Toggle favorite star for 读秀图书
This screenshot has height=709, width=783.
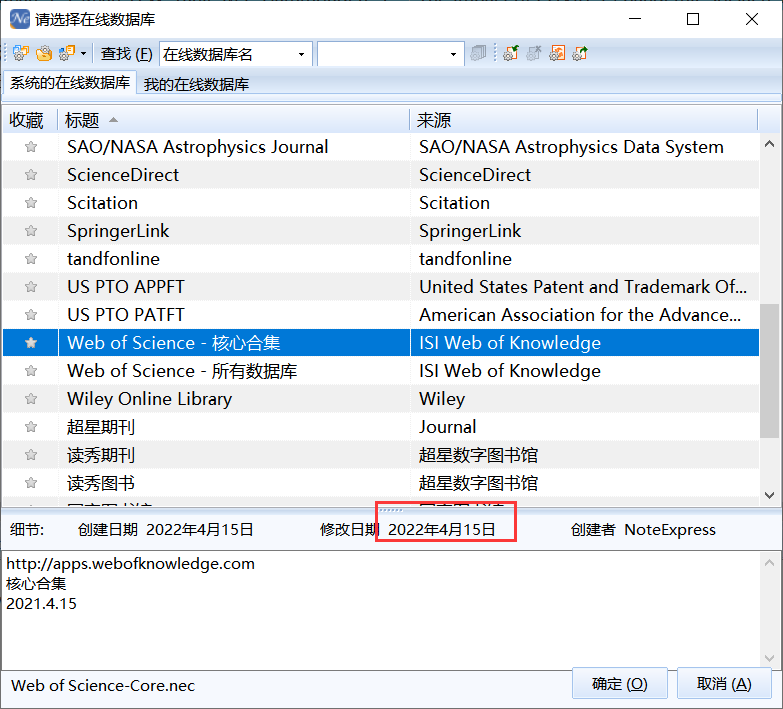(x=31, y=482)
